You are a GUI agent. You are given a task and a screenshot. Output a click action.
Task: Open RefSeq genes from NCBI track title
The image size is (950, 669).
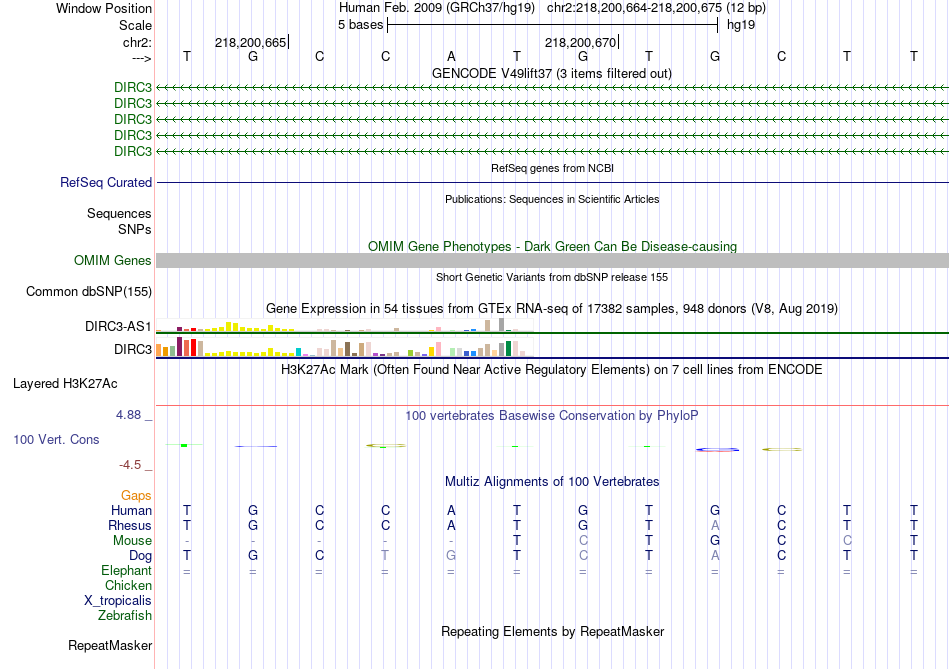coord(552,168)
